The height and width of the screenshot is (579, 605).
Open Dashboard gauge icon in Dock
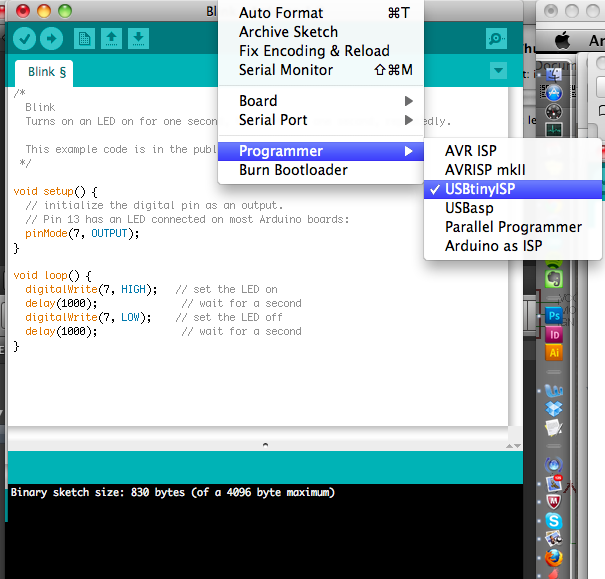(554, 112)
